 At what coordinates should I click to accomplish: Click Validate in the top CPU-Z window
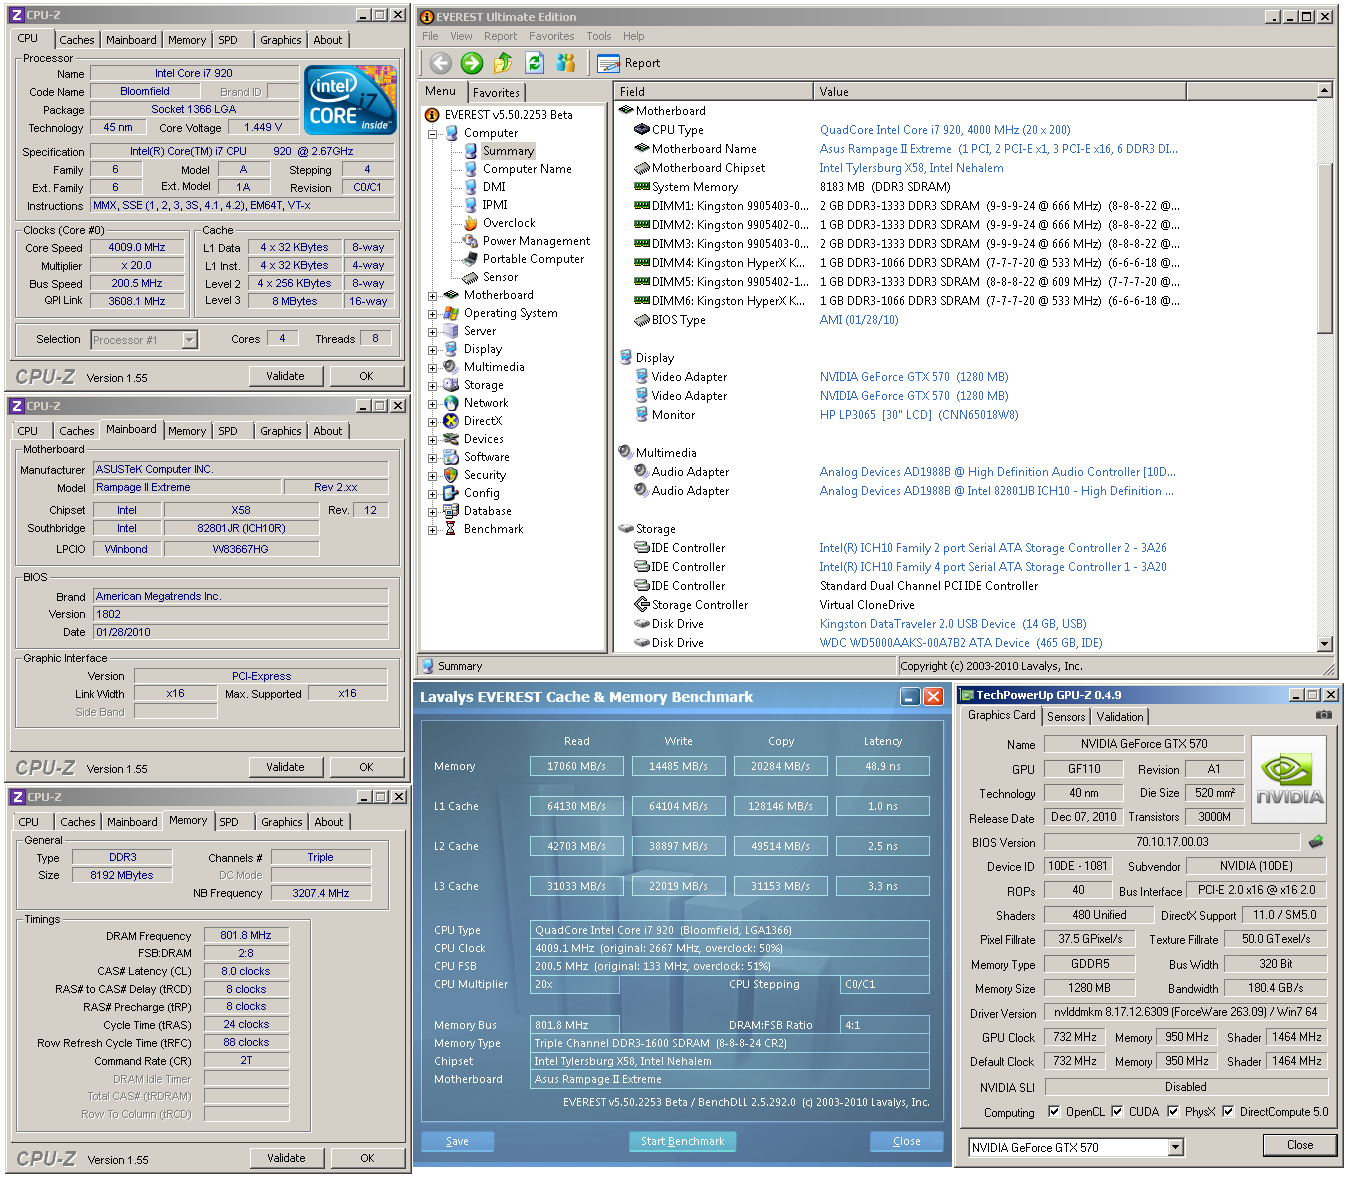285,376
